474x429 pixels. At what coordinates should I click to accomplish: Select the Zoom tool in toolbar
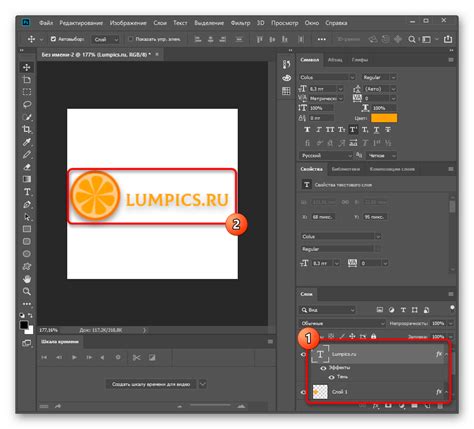tap(27, 292)
